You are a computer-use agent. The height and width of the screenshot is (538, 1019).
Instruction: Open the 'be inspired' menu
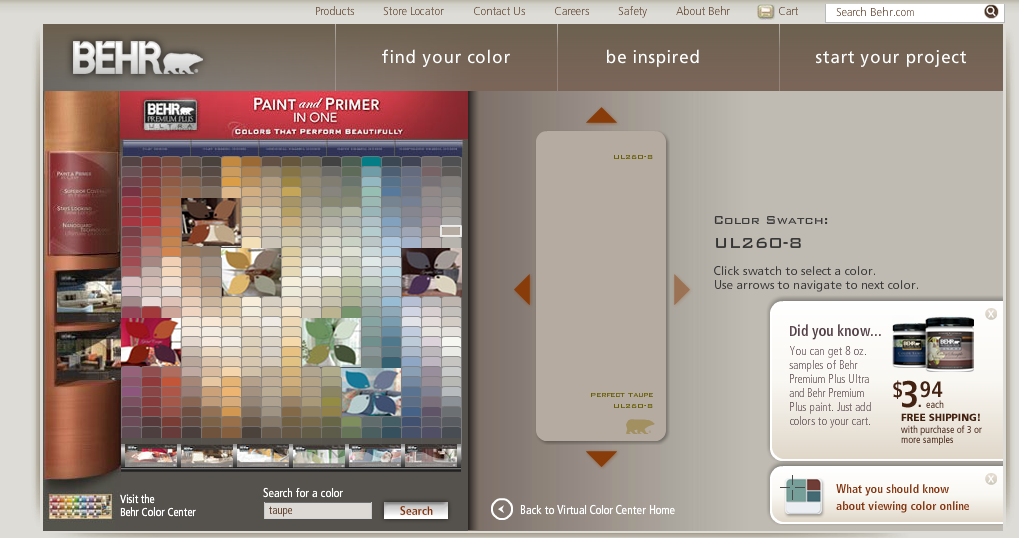[x=652, y=57]
